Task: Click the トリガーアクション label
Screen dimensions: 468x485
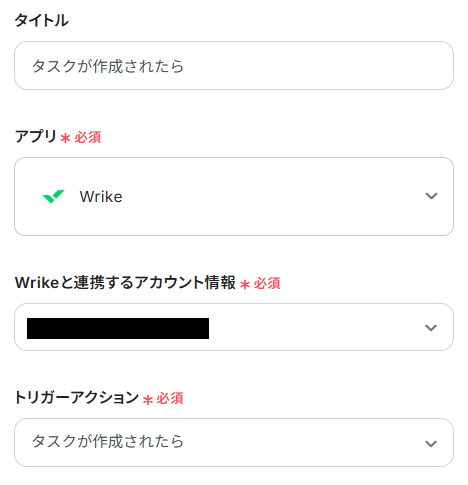Action: pos(77,398)
